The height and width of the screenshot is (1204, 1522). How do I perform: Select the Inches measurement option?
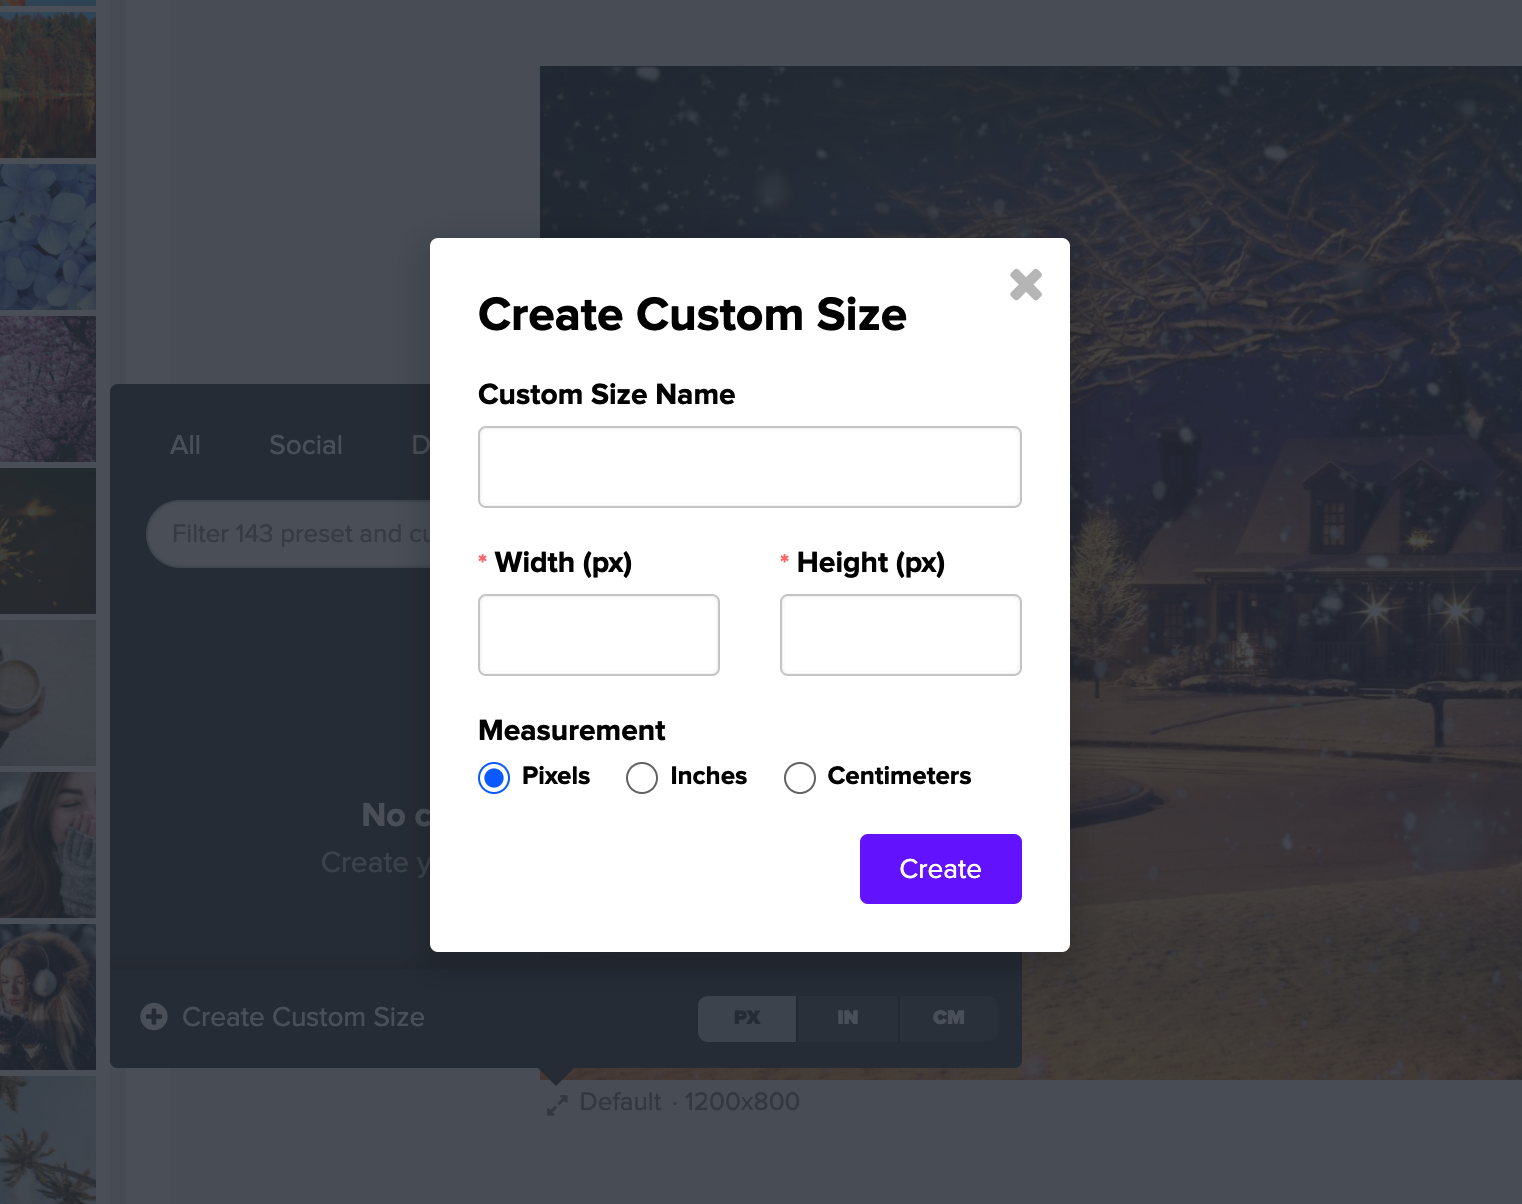click(x=642, y=777)
